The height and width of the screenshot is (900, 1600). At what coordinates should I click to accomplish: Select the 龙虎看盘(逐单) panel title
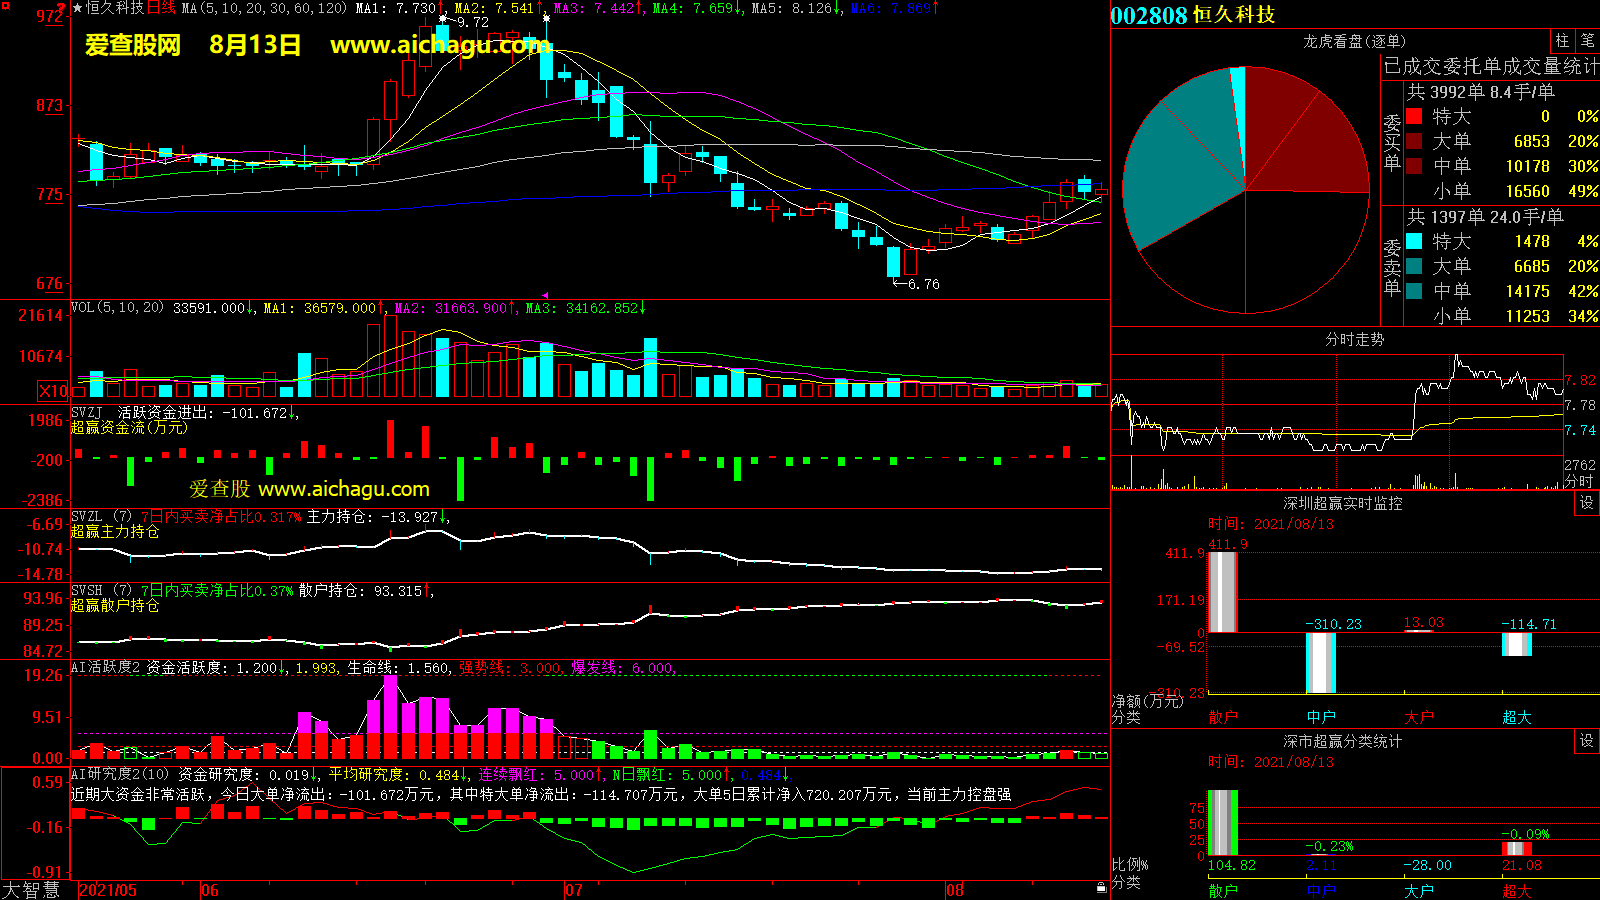pos(1354,41)
